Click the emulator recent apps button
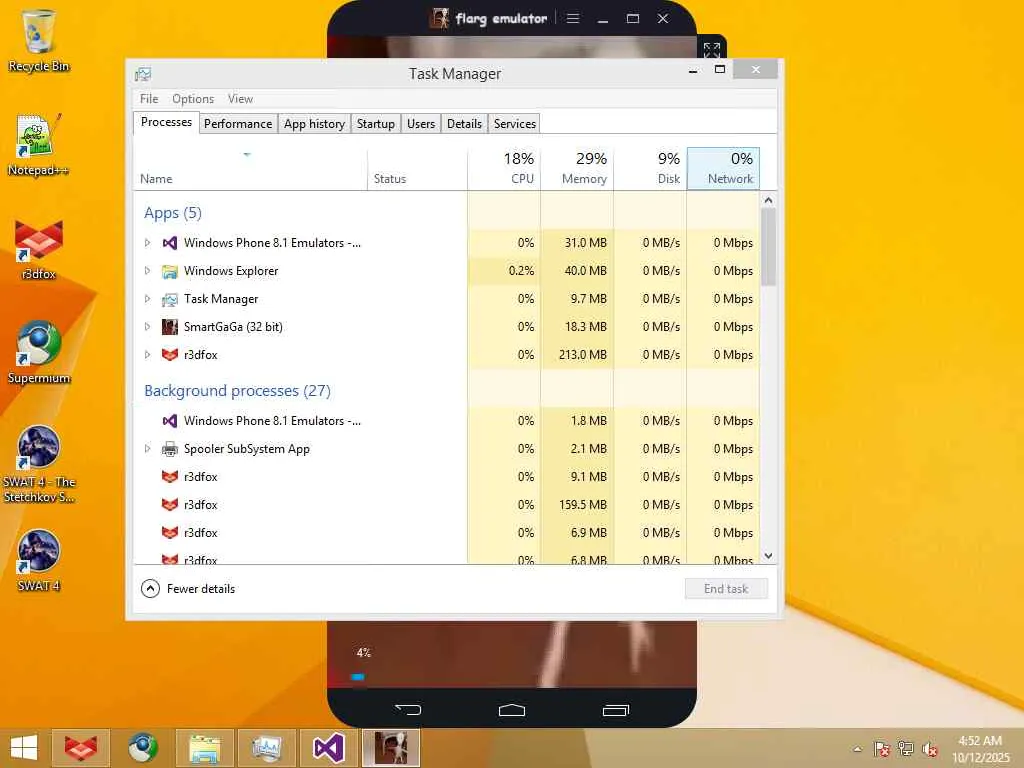The width and height of the screenshot is (1024, 768). point(615,710)
